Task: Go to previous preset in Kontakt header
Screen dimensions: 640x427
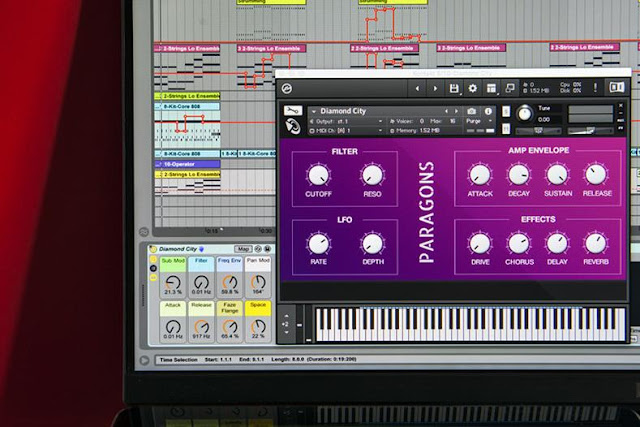Action: (417, 89)
